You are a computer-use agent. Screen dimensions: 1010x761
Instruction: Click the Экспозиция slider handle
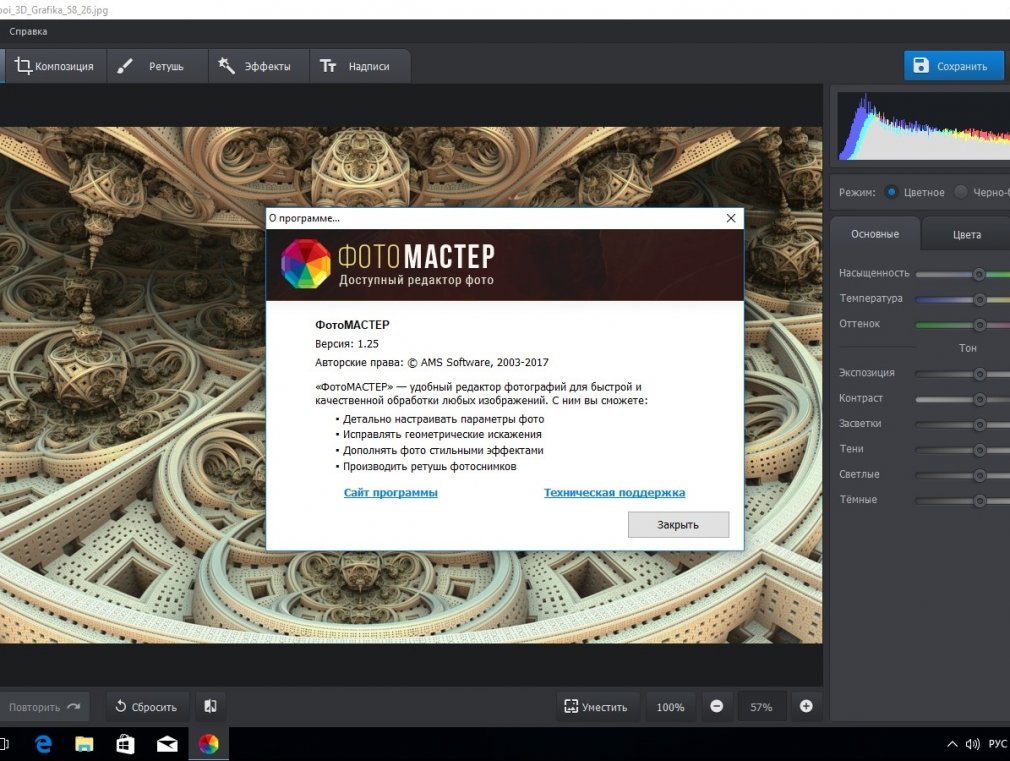tap(979, 374)
